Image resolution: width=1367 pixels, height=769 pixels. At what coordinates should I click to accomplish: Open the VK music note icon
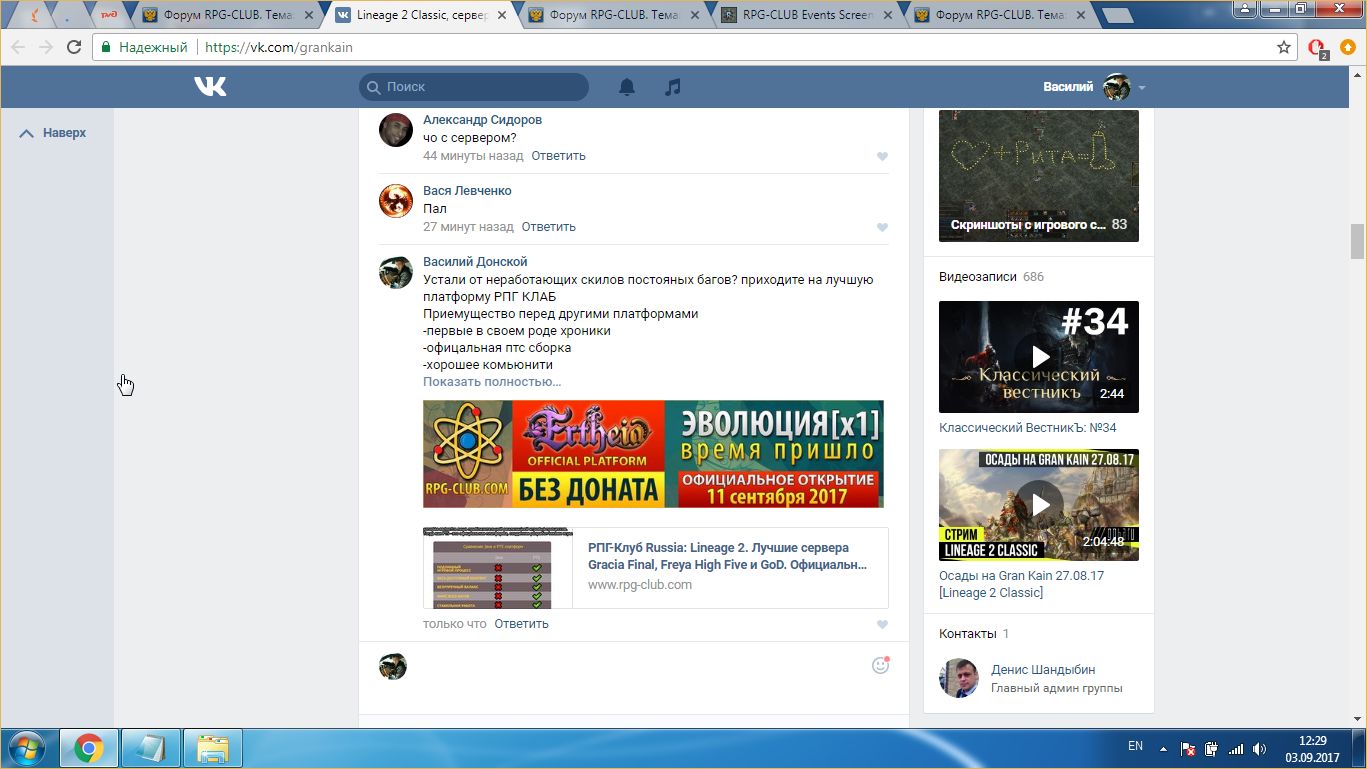[x=673, y=87]
